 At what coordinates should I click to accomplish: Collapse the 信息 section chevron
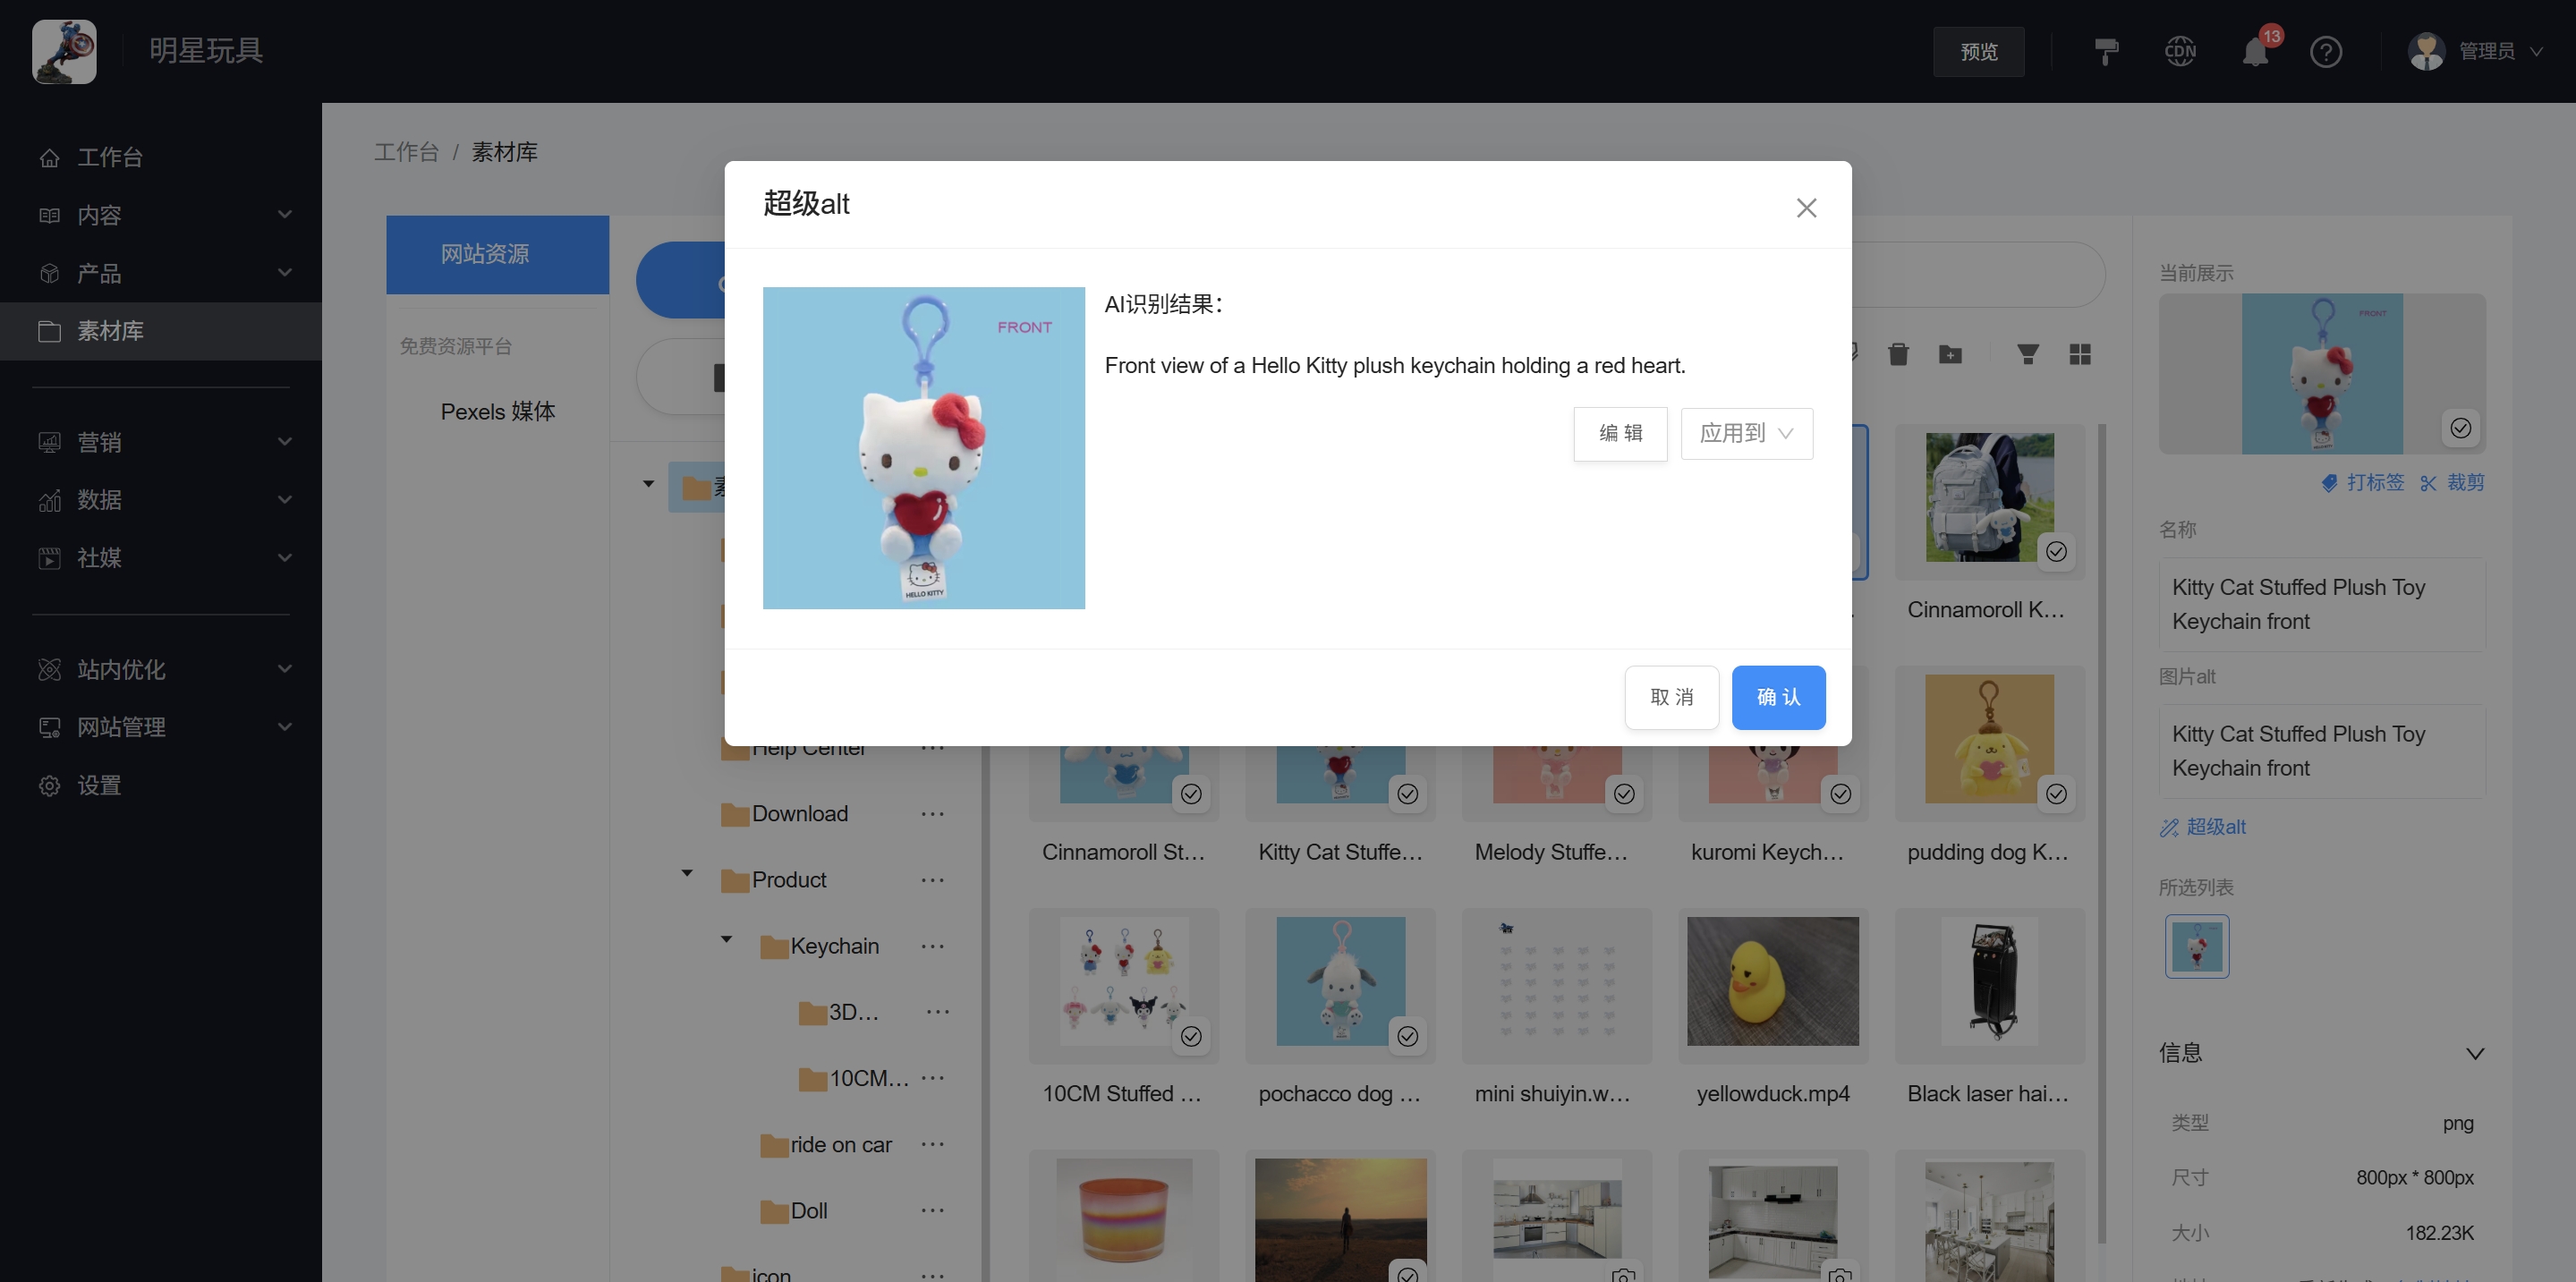click(2475, 1053)
